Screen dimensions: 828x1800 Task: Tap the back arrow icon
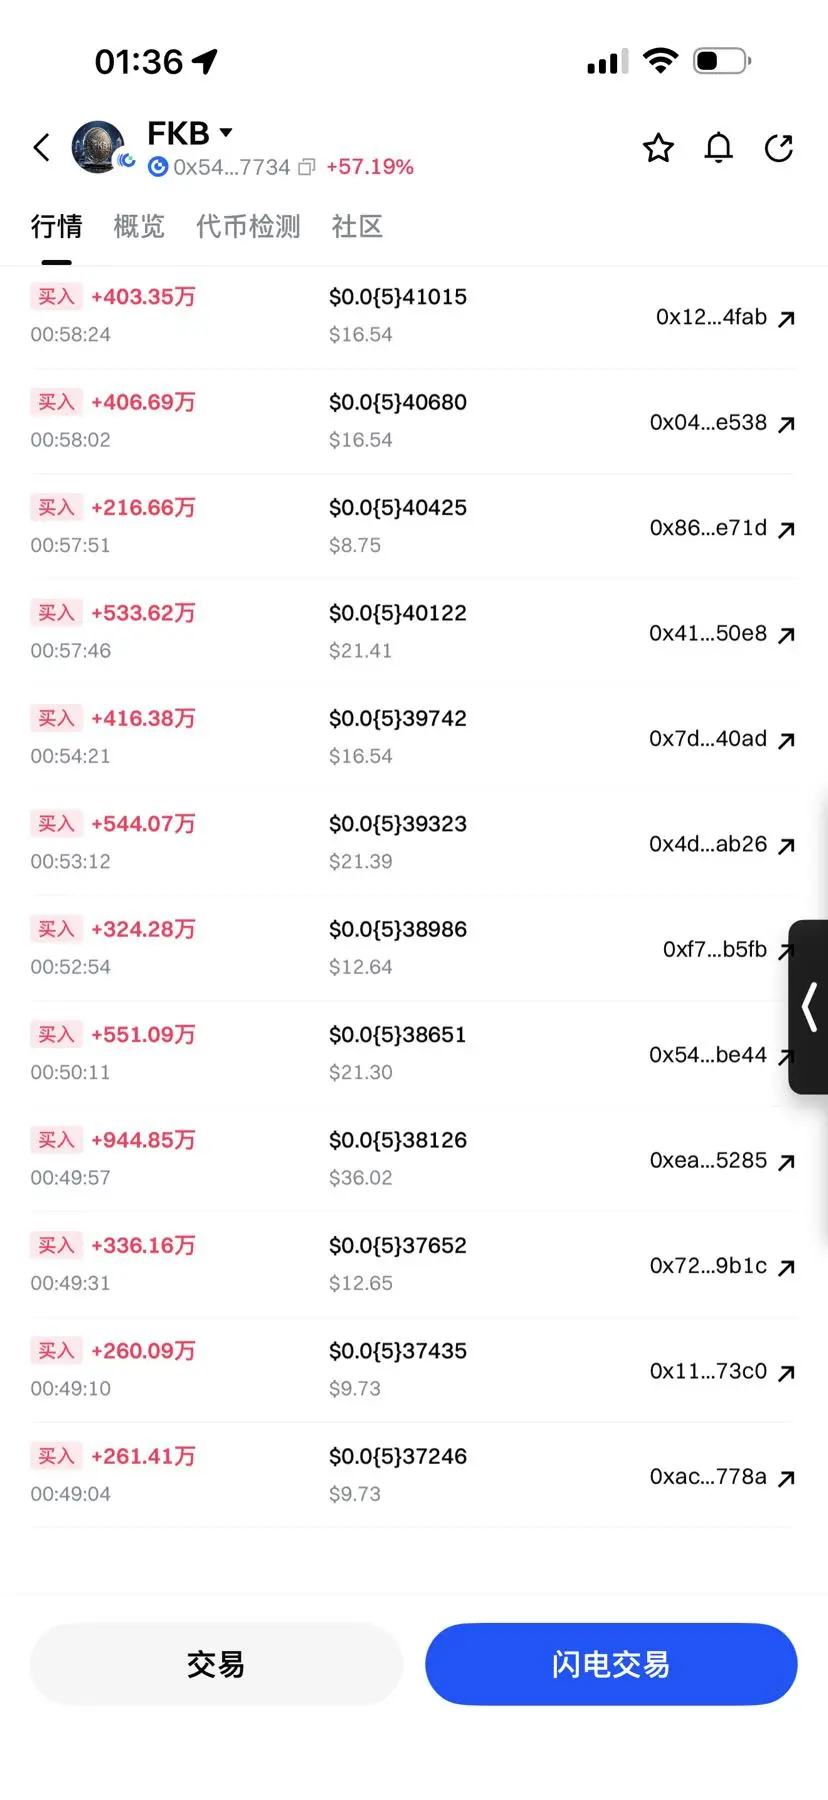(x=41, y=148)
